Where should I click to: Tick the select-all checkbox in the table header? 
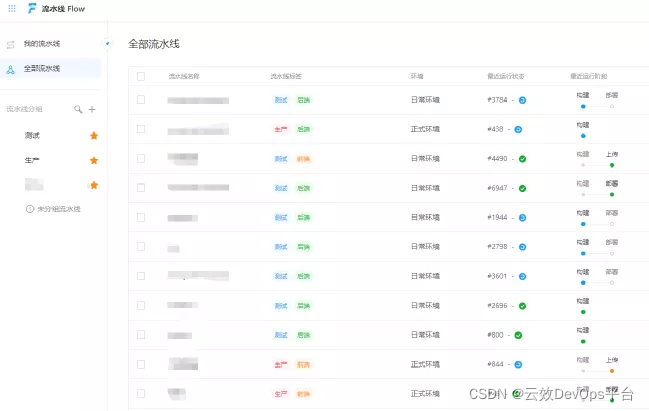tap(141, 76)
